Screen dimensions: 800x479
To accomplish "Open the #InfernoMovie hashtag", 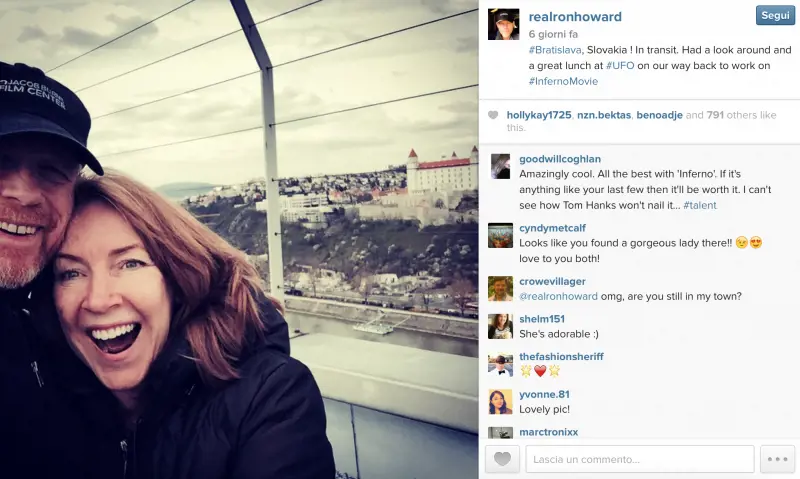I will (563, 81).
